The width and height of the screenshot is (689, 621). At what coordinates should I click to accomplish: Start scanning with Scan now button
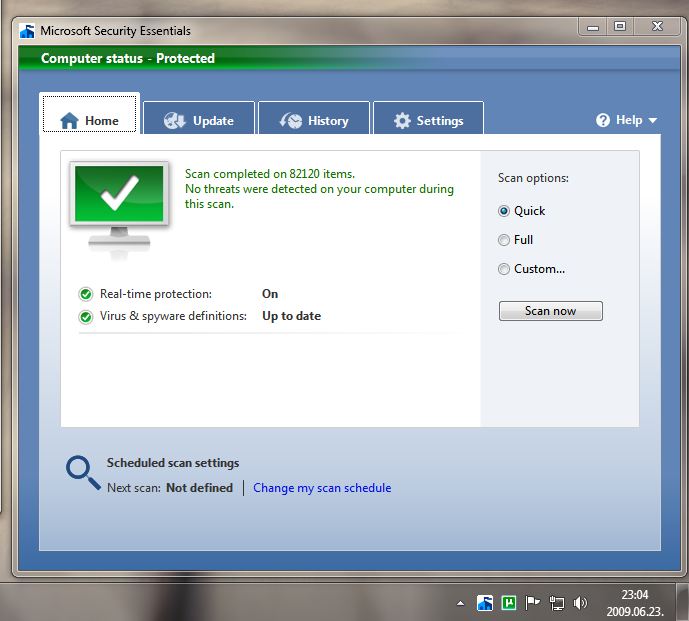[x=551, y=311]
